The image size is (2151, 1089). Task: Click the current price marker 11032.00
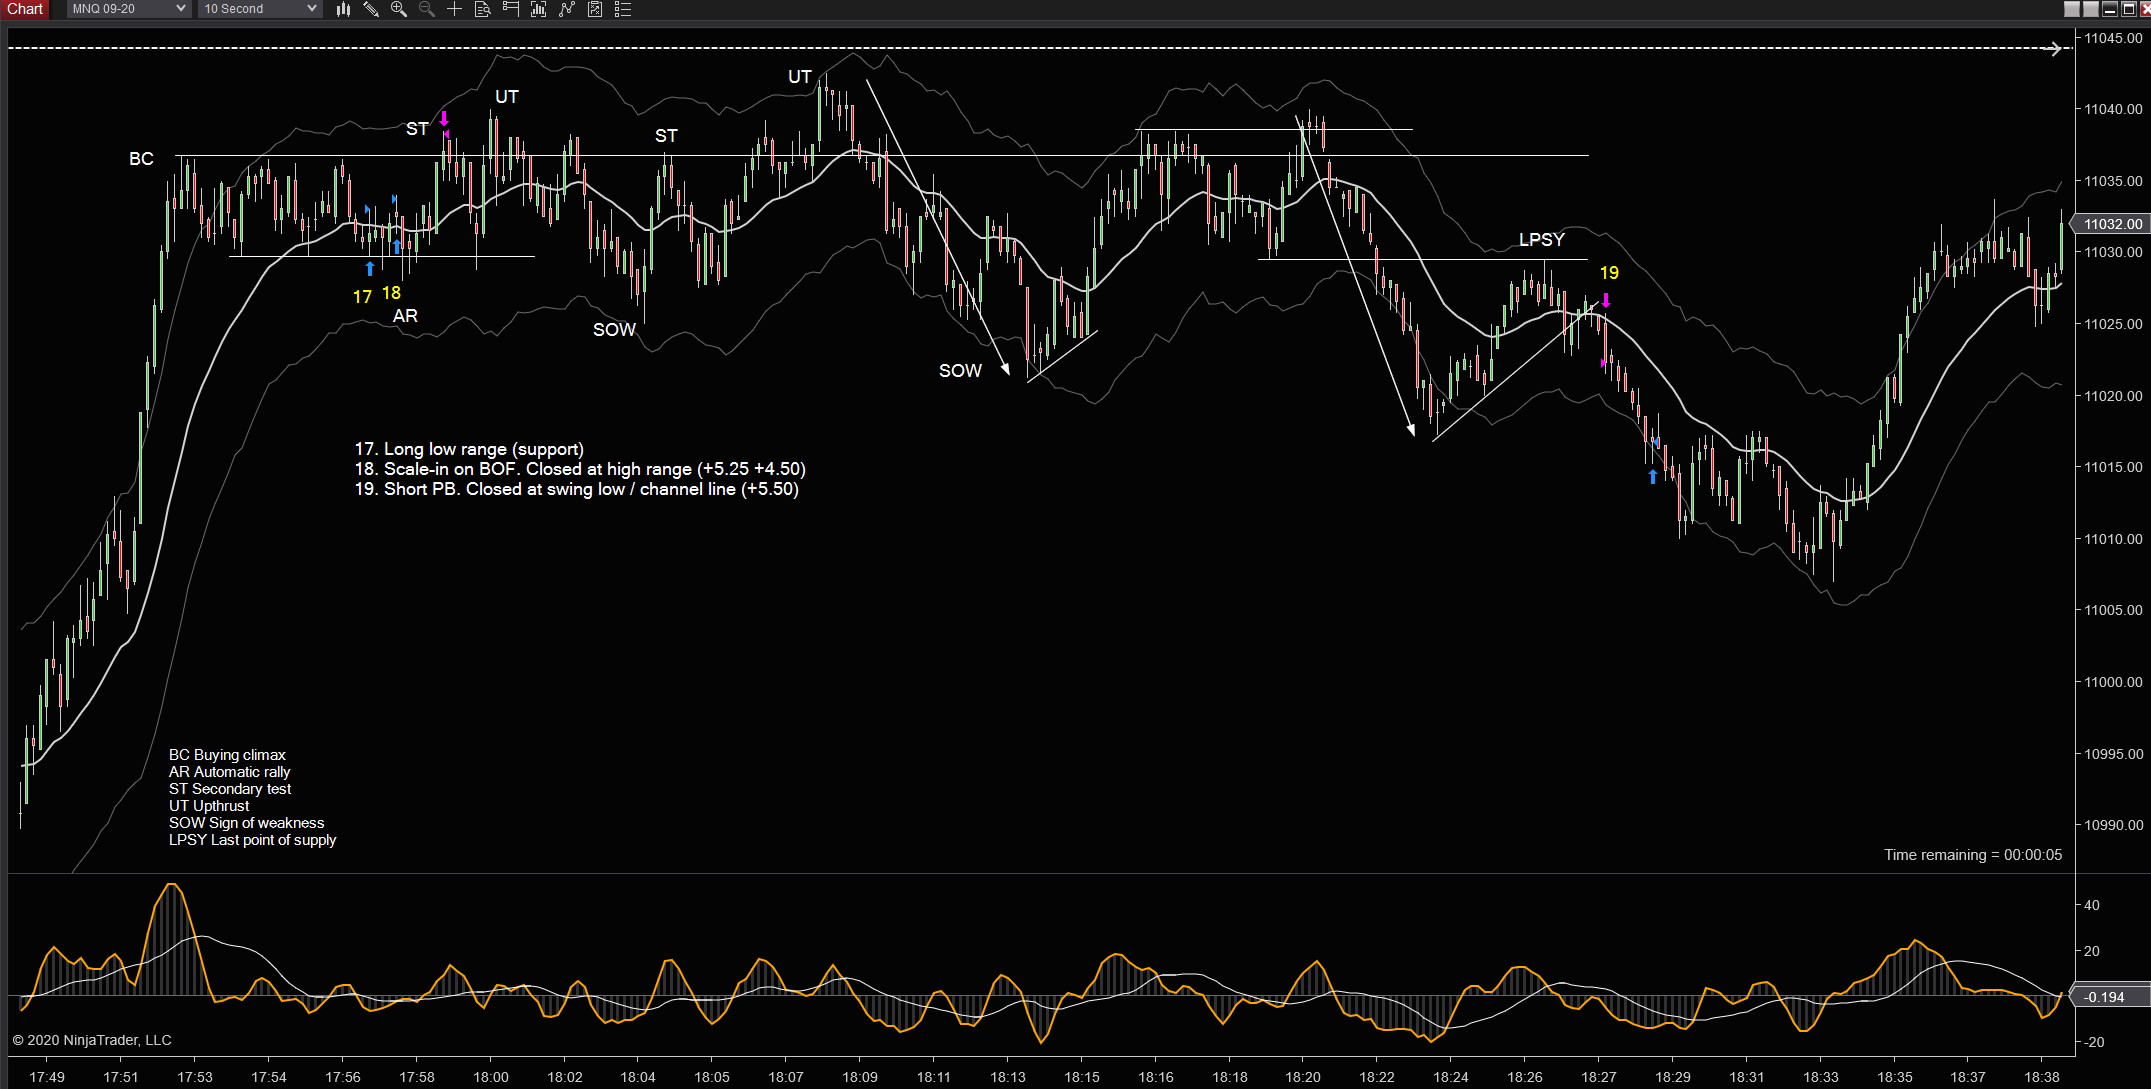point(2112,224)
